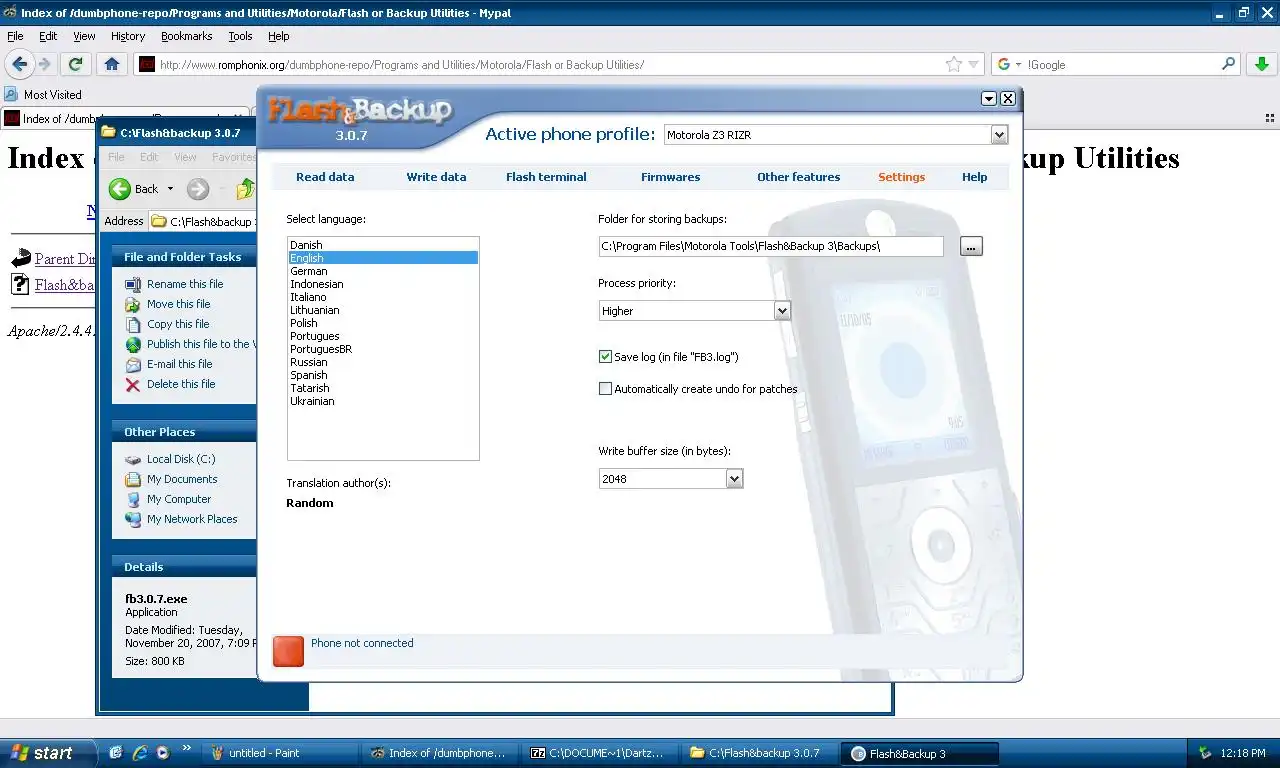Viewport: 1280px width, 768px height.
Task: Click the browser back arrow button
Action: click(x=19, y=64)
